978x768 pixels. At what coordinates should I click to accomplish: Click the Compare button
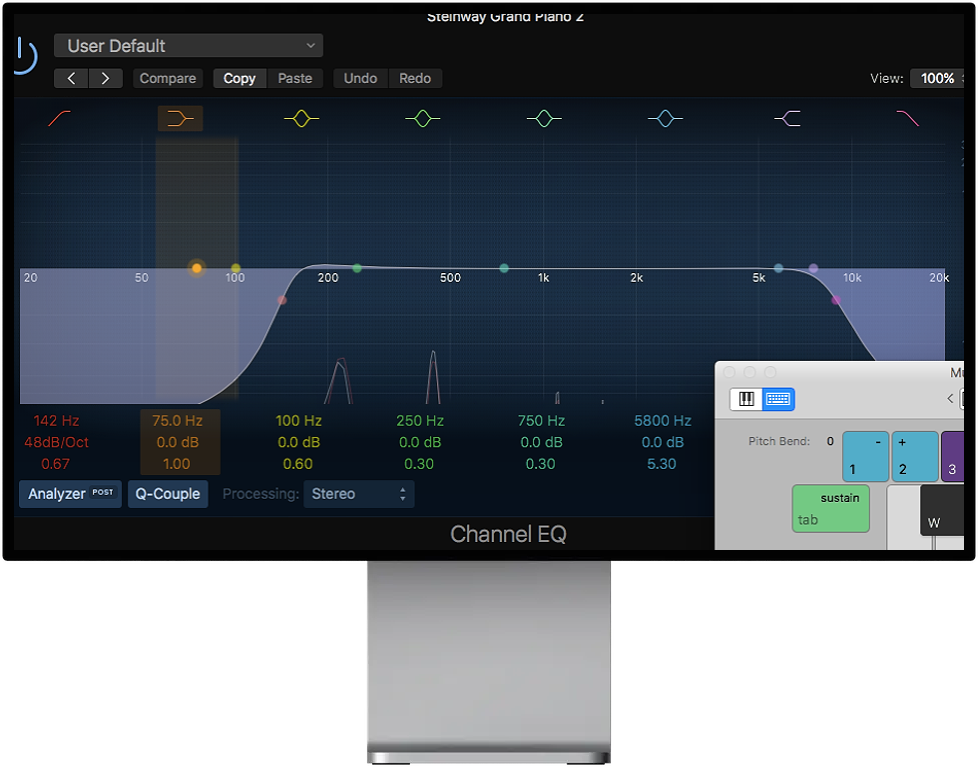(167, 79)
